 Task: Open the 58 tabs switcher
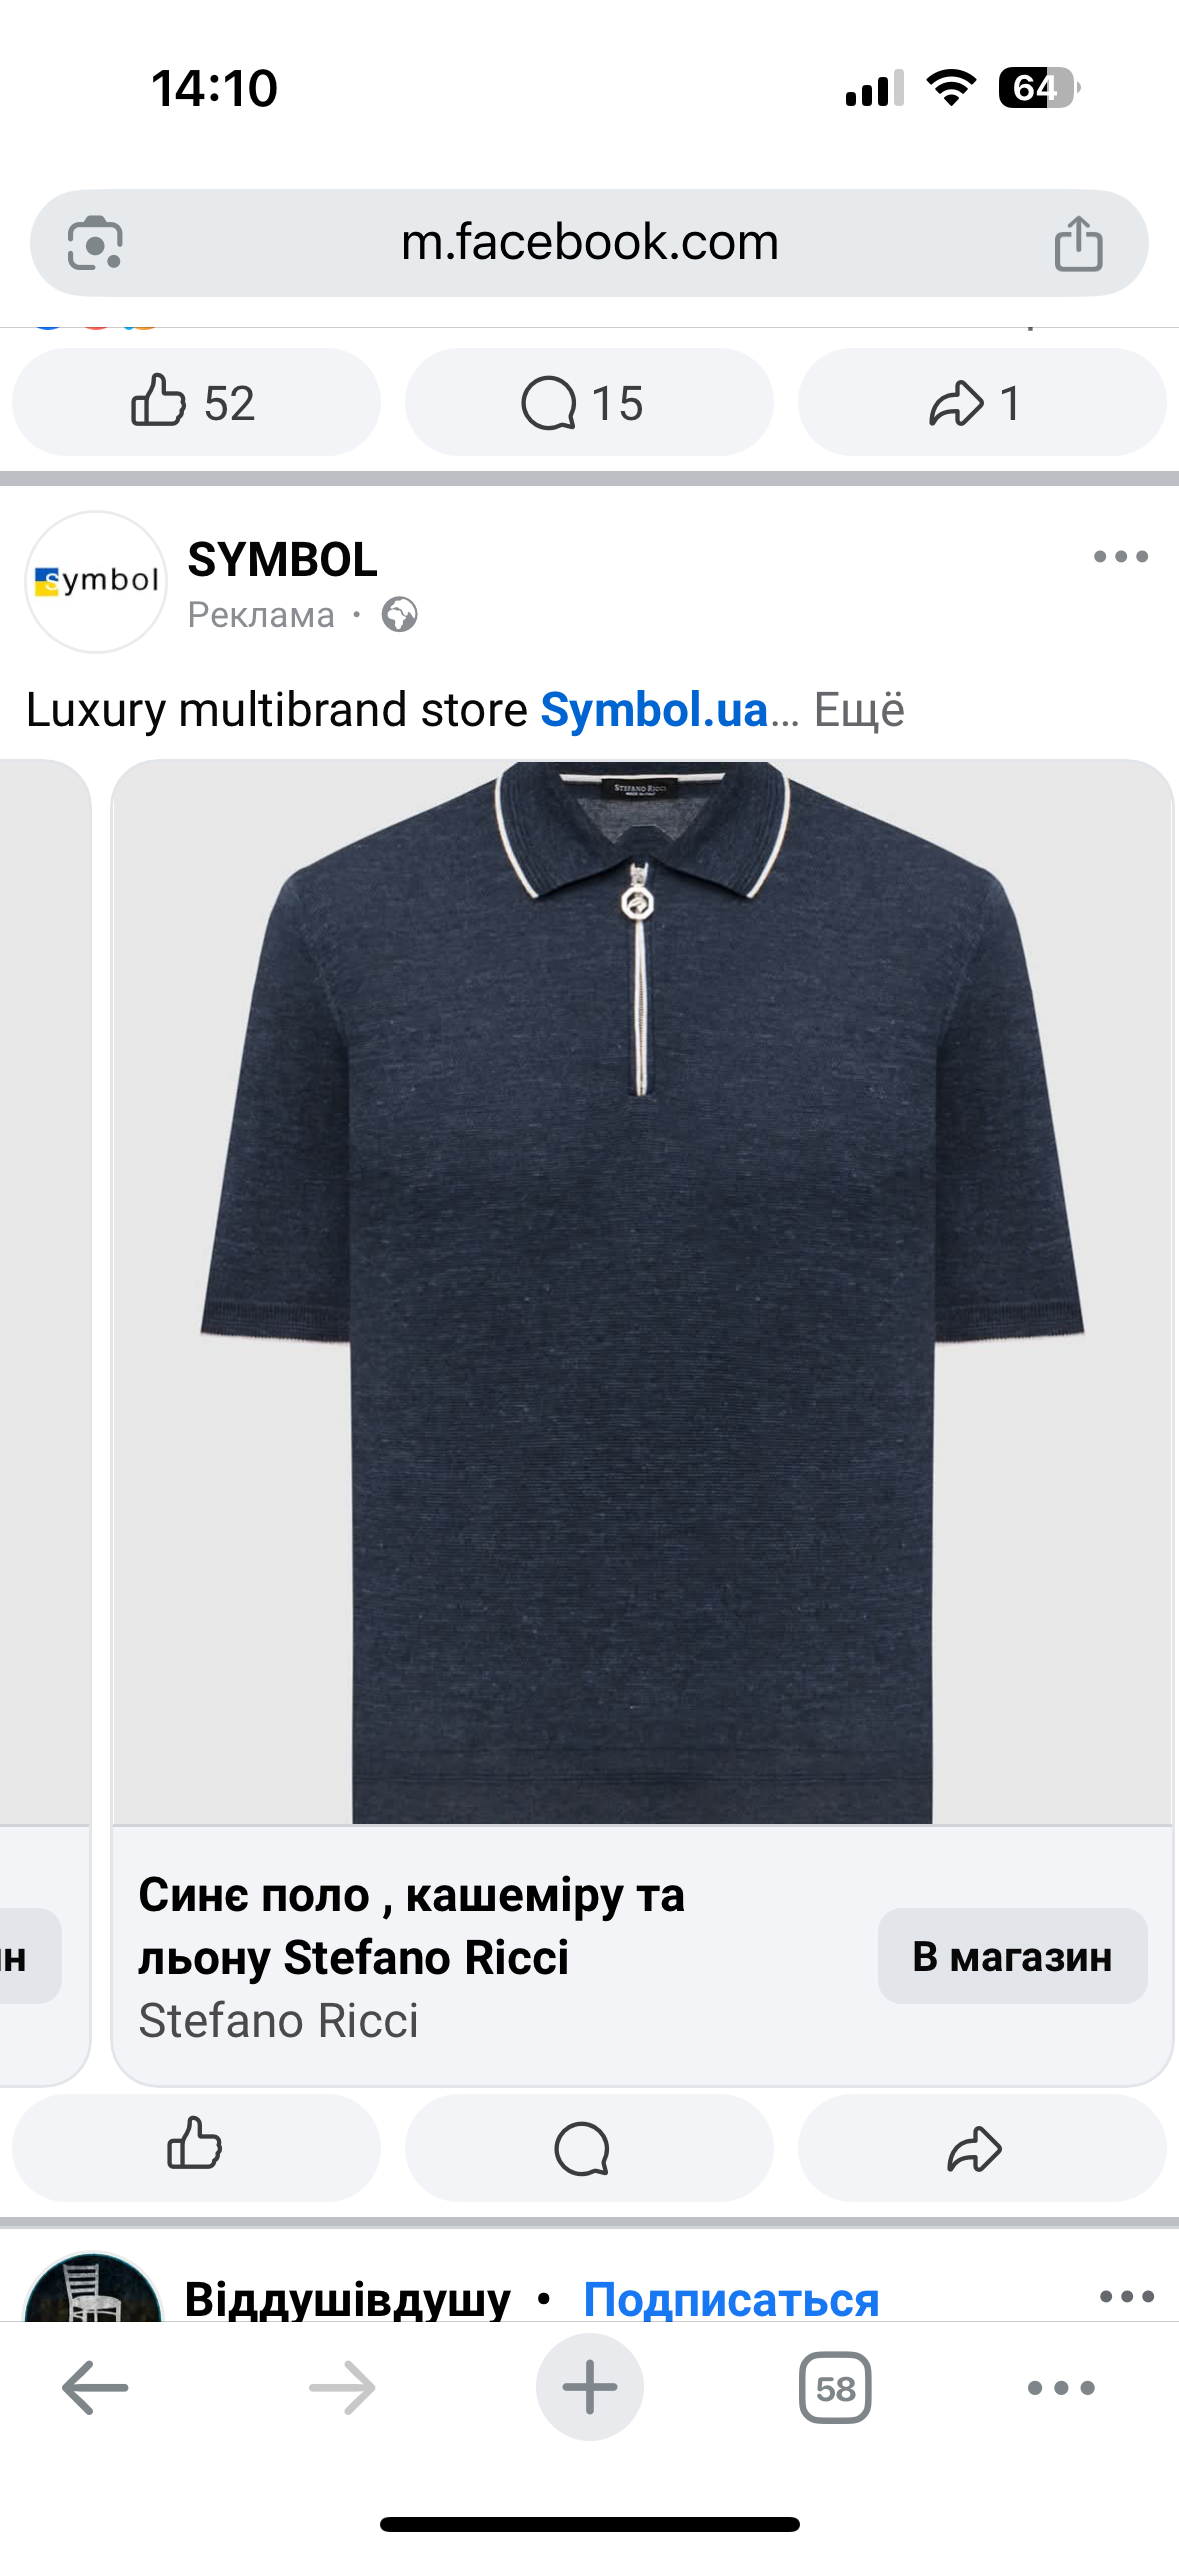(x=835, y=2388)
